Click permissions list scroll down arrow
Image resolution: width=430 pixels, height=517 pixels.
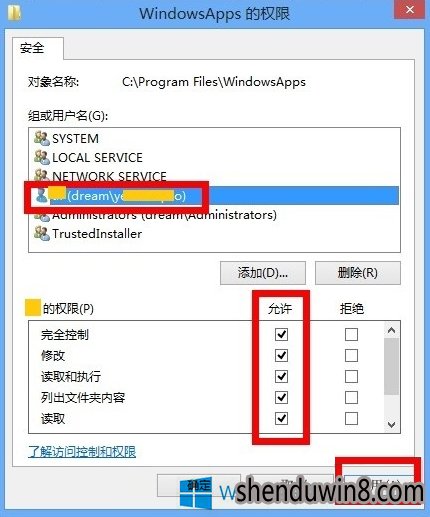(391, 424)
